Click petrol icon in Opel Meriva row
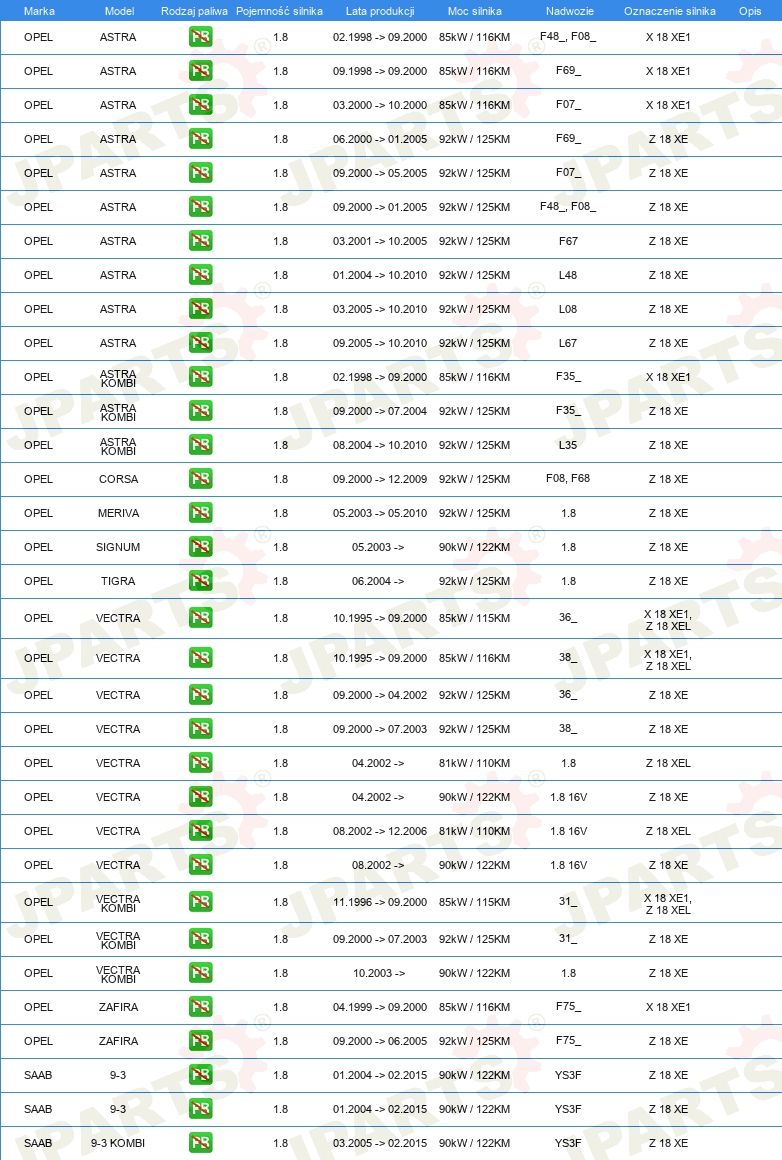Image resolution: width=782 pixels, height=1160 pixels. tap(200, 513)
